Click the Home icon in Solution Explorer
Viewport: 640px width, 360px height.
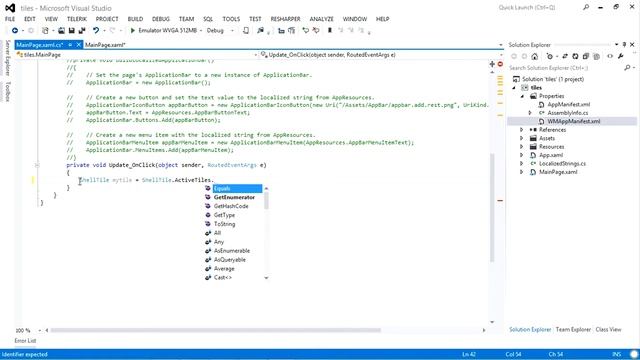coord(535,56)
